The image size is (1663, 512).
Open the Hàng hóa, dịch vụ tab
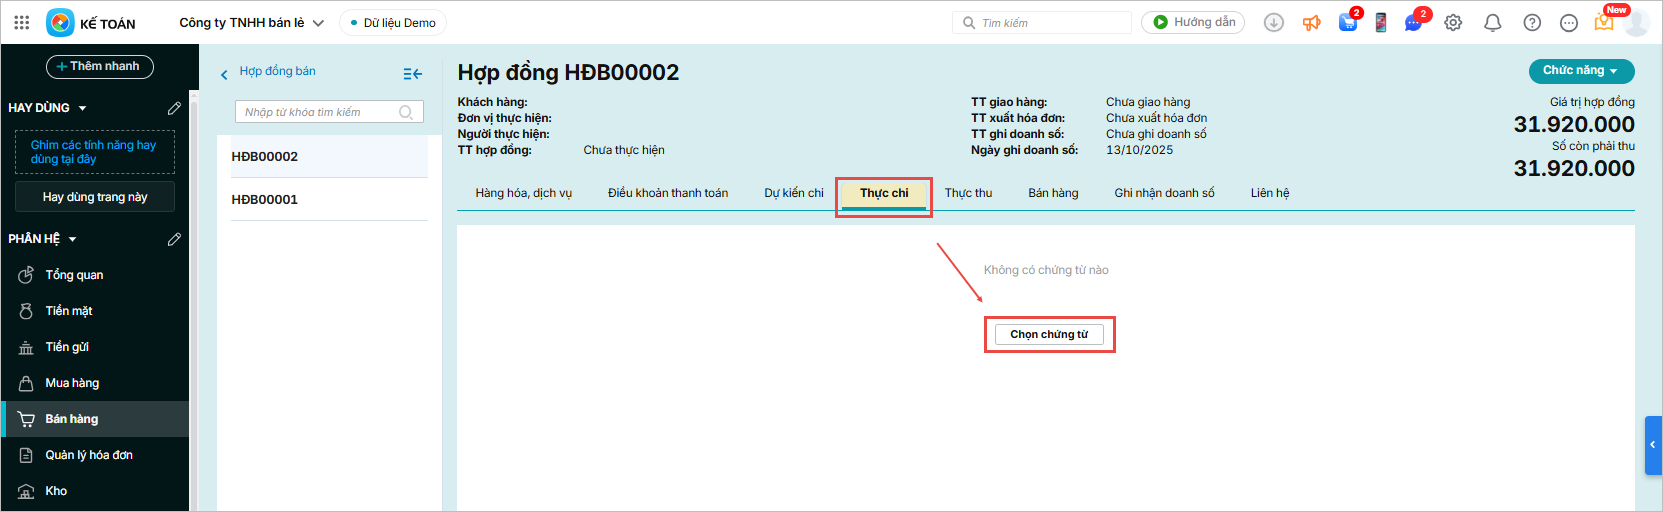523,193
